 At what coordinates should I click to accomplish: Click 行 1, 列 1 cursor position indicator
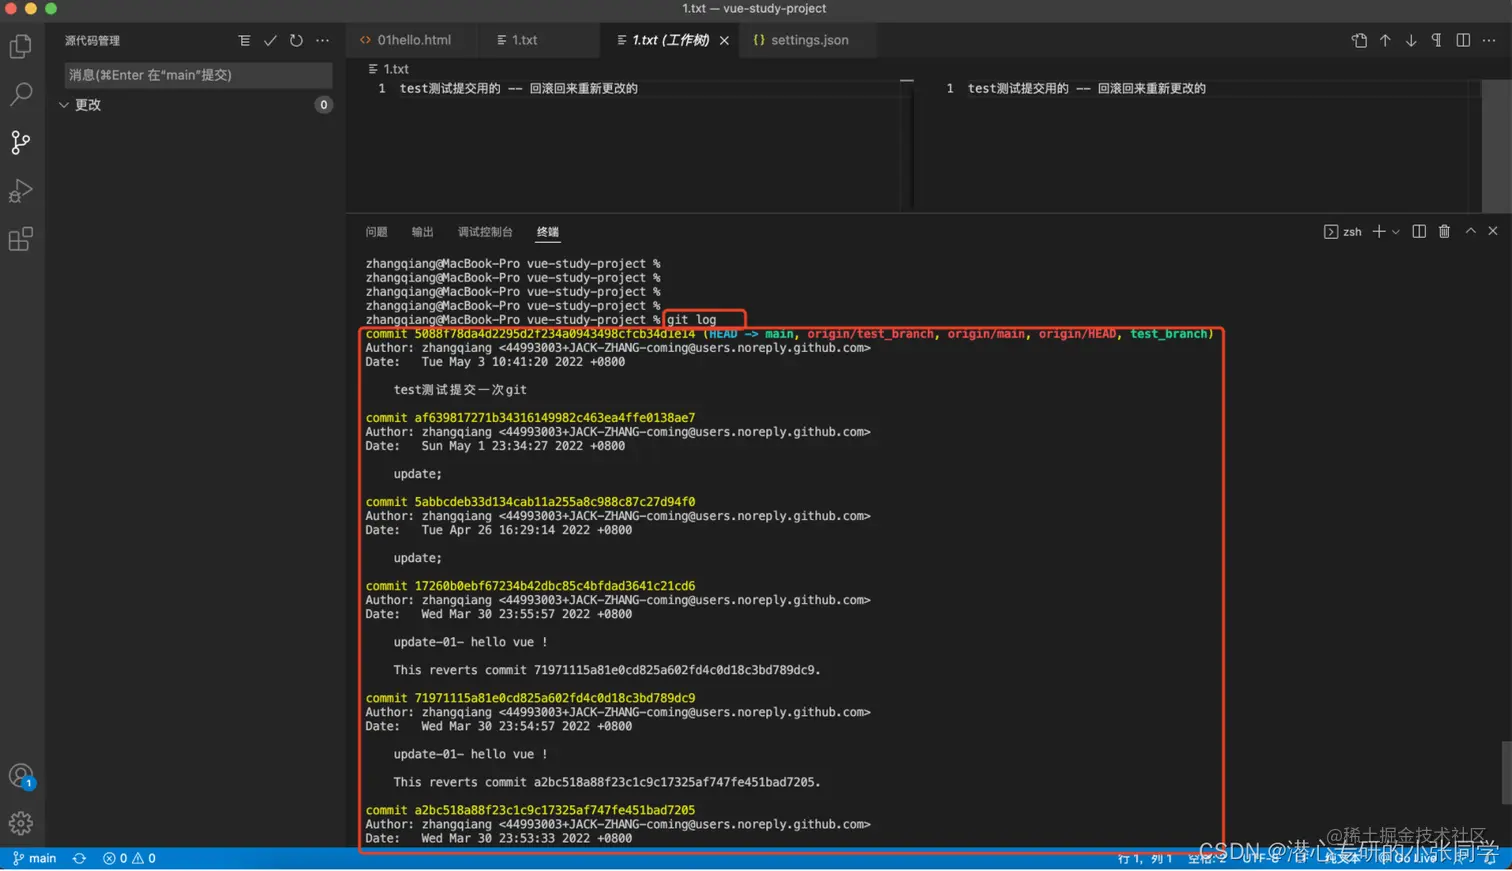(x=1145, y=859)
